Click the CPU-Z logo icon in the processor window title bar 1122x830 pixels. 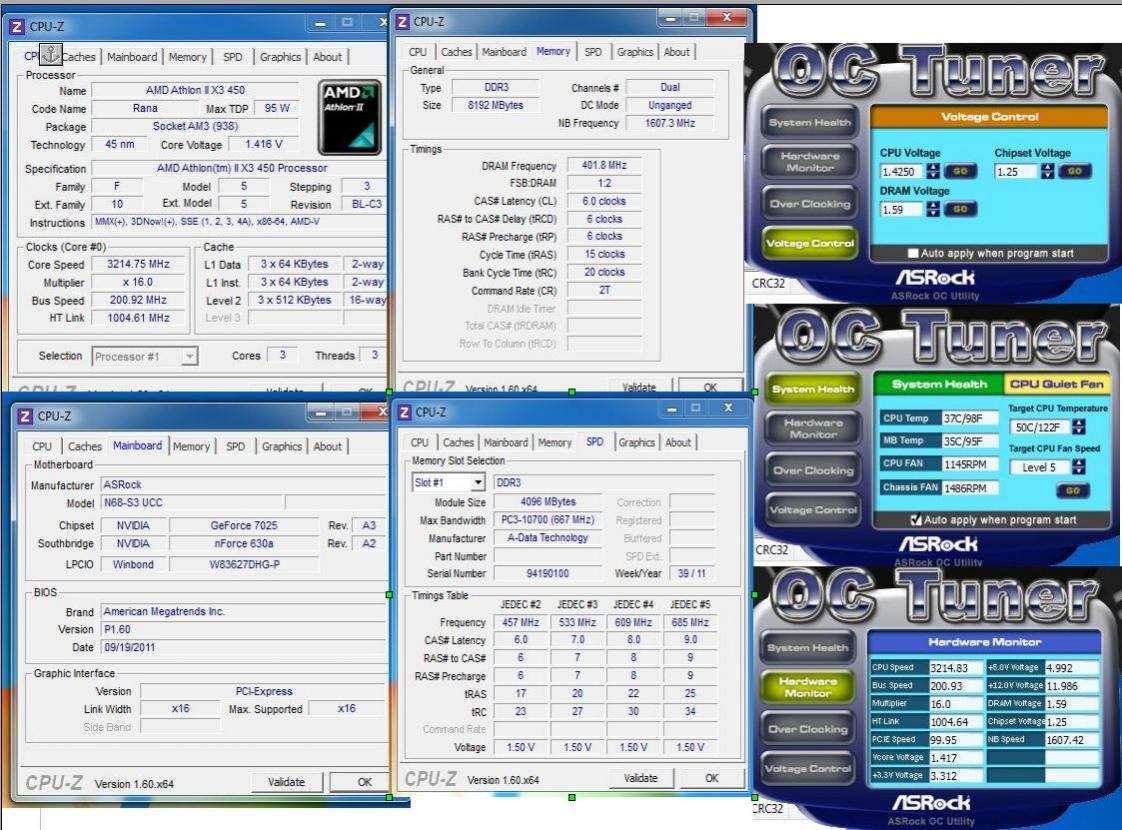[17, 27]
